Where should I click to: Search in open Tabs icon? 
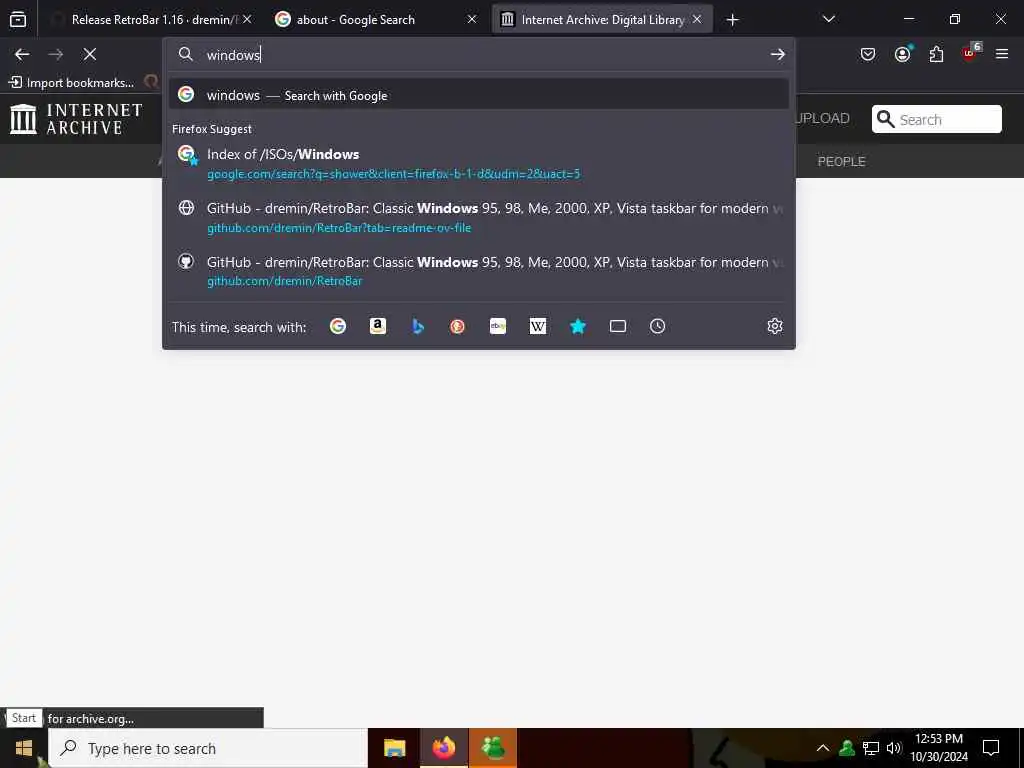tap(618, 326)
